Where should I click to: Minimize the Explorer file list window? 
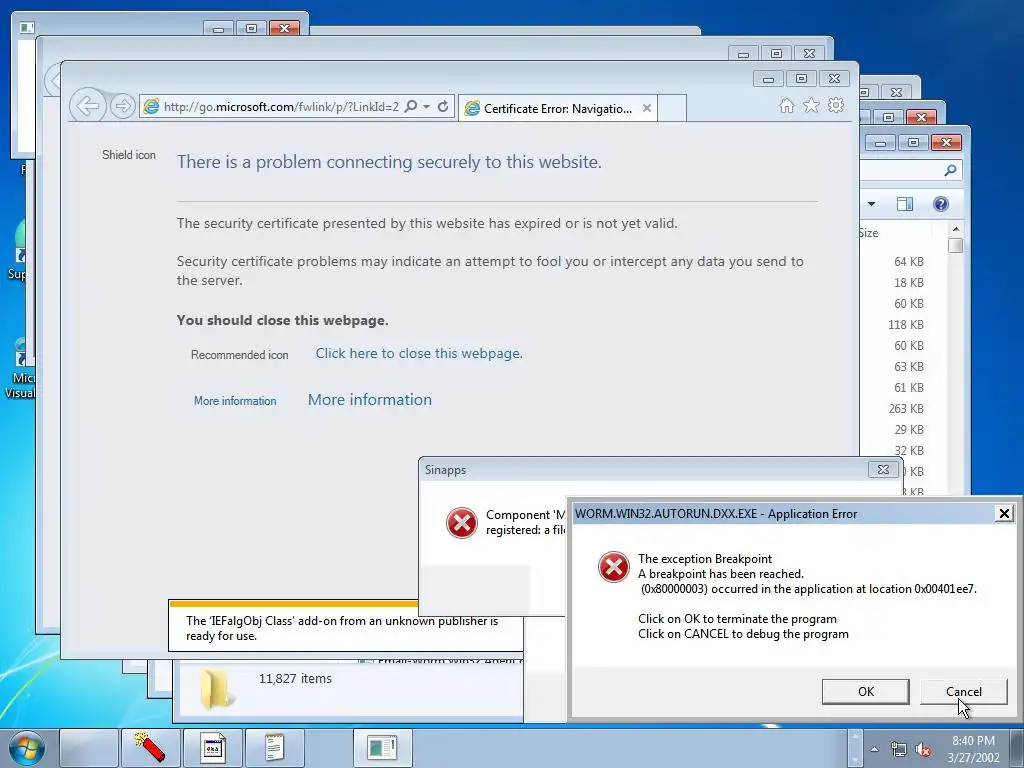coord(880,143)
